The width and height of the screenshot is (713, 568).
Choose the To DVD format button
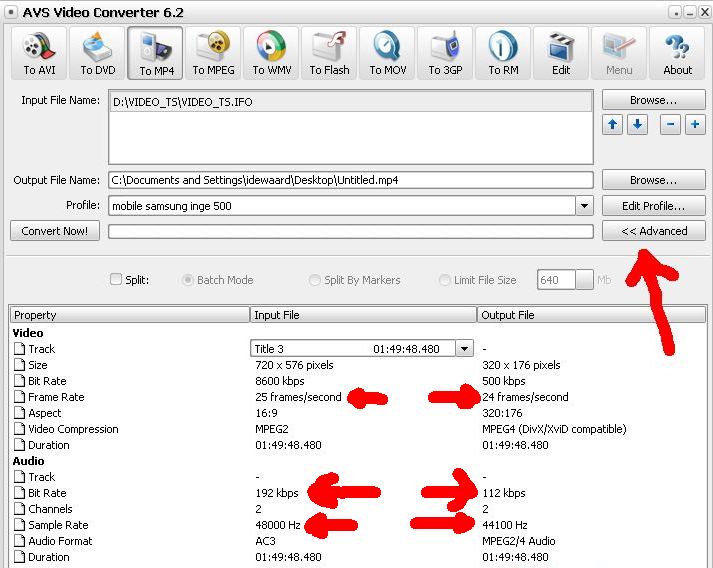pos(97,53)
